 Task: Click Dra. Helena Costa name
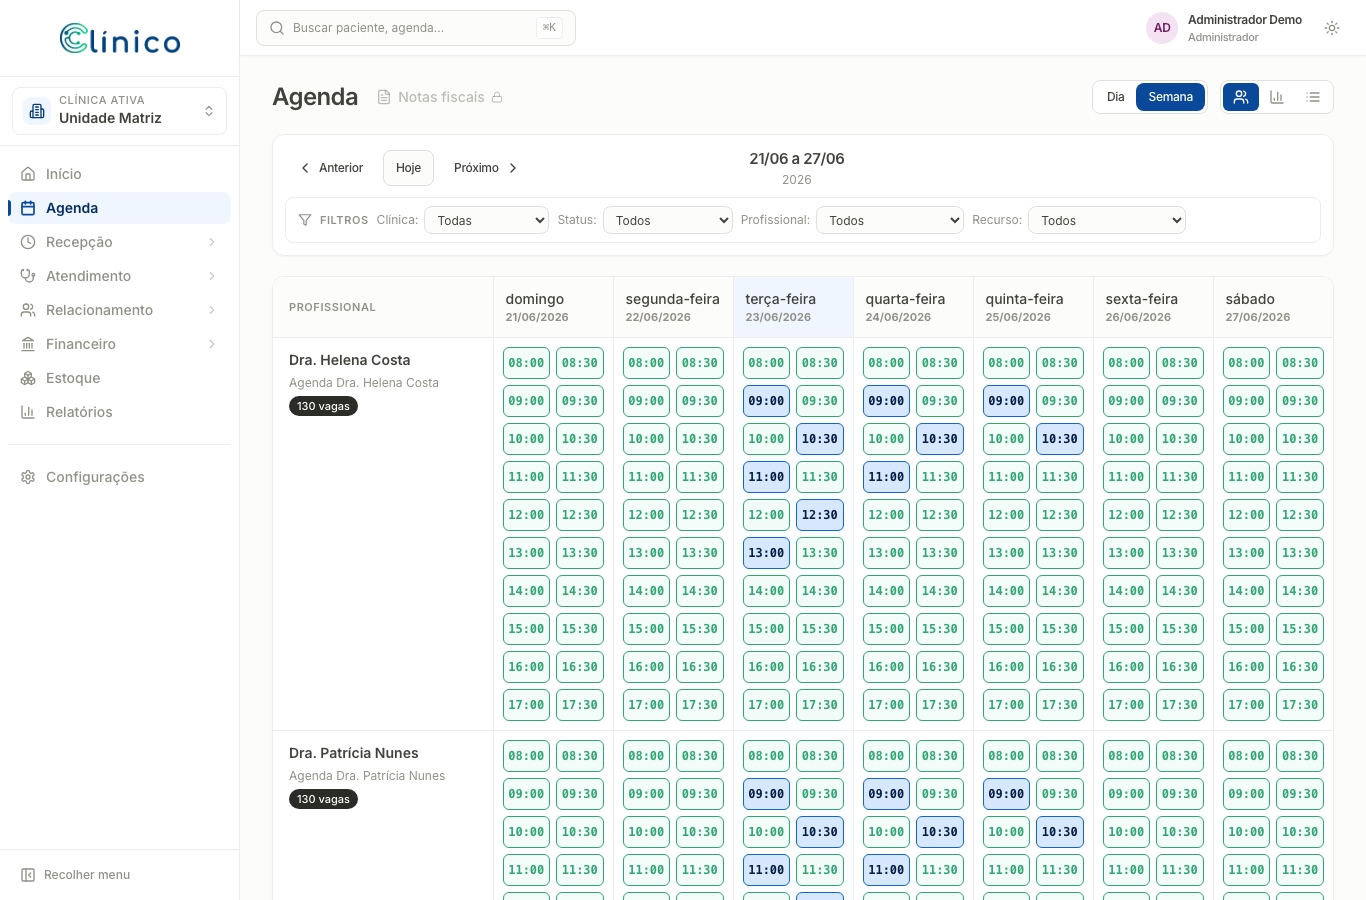350,360
